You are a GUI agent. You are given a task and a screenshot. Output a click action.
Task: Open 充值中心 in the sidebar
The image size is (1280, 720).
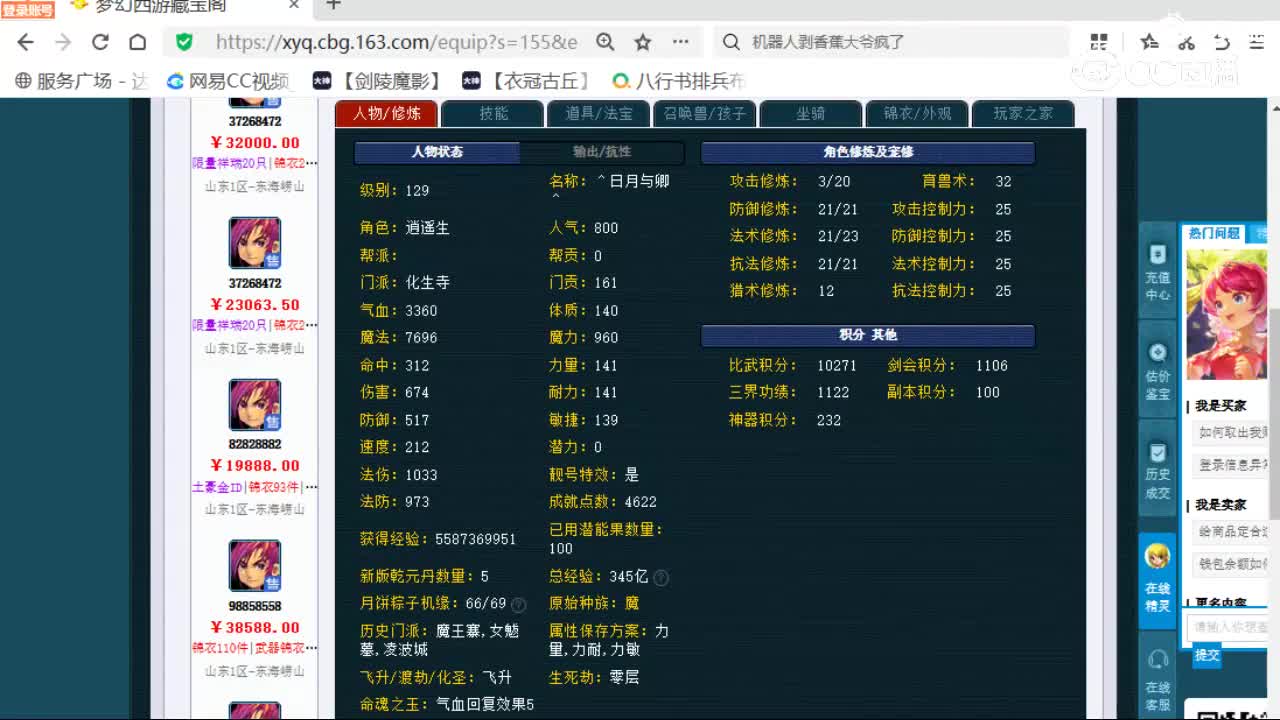1157,272
